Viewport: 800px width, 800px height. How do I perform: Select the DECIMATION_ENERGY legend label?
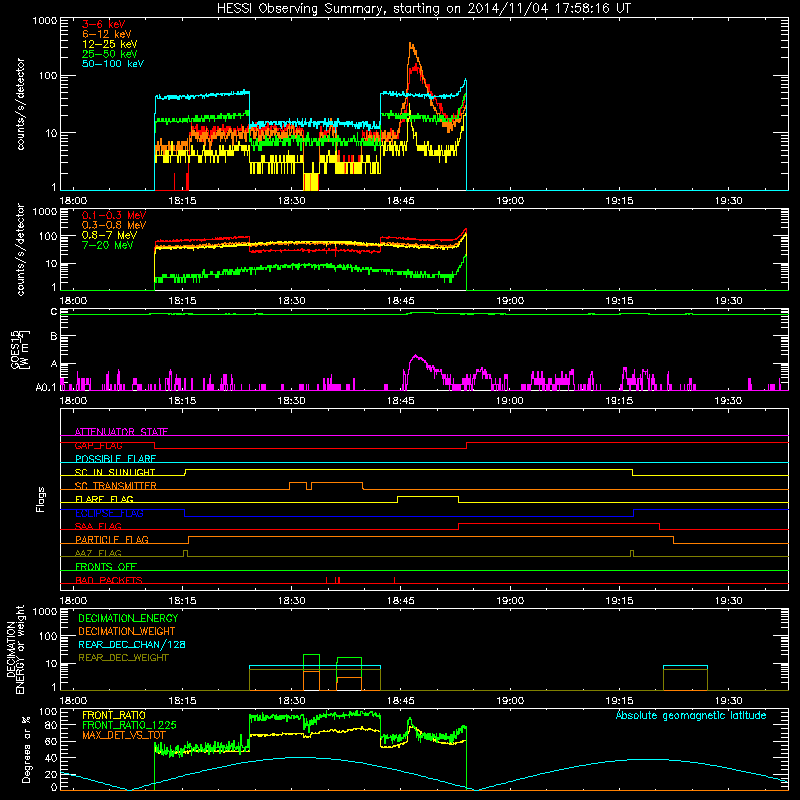(x=128, y=618)
